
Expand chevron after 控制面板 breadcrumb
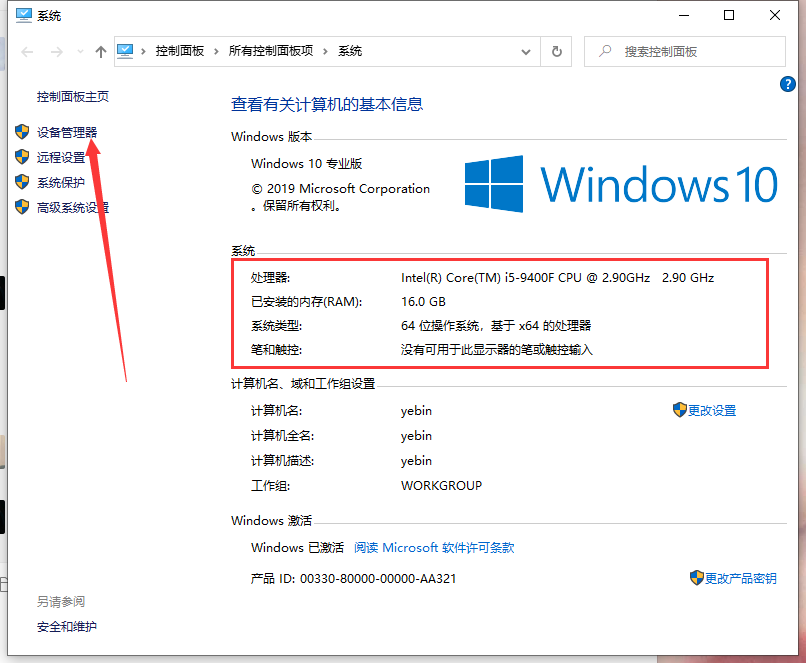pos(216,51)
